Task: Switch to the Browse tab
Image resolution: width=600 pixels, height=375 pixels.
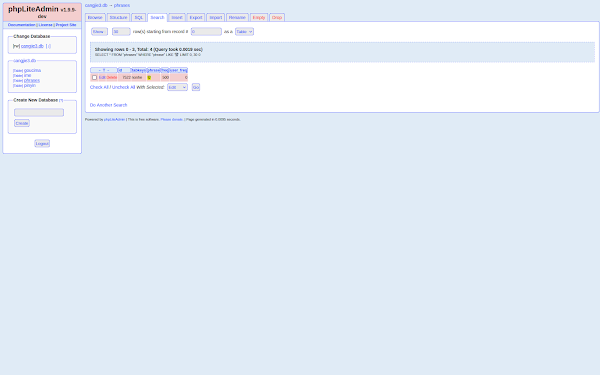Action: coord(95,18)
